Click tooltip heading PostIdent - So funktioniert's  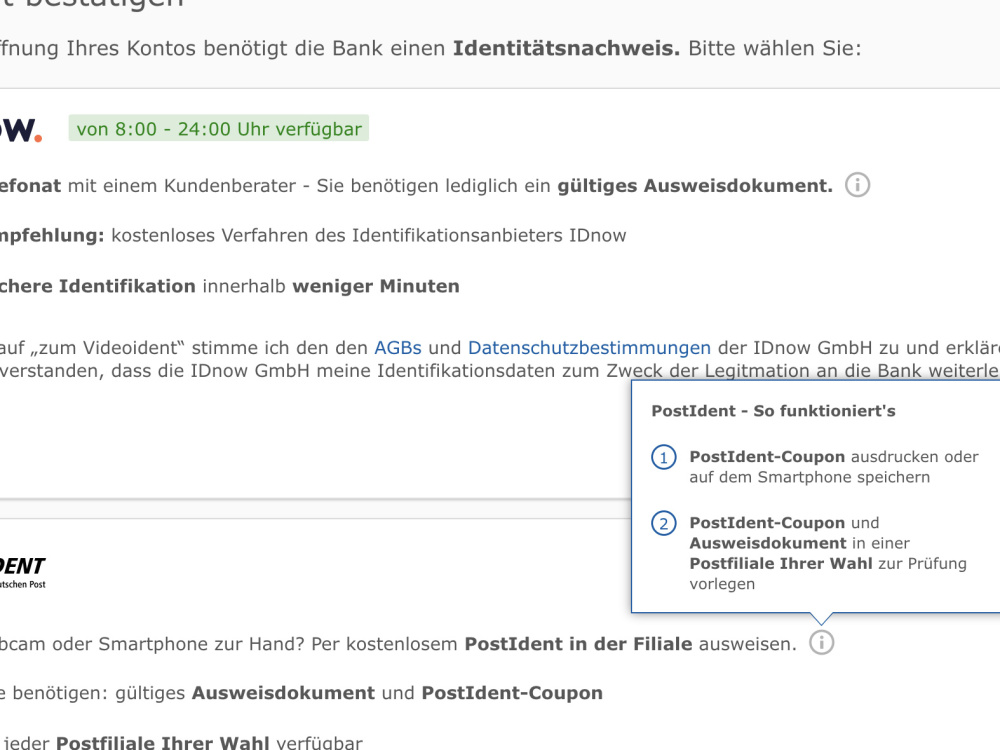(773, 411)
